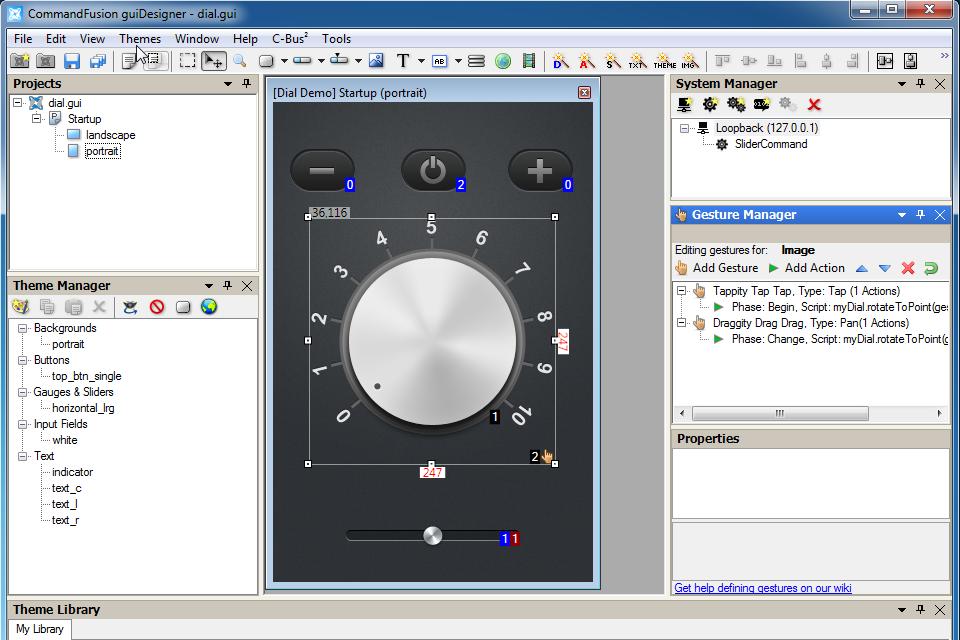Click the IMG wizard toolbar icon
This screenshot has width=960, height=640.
688,61
